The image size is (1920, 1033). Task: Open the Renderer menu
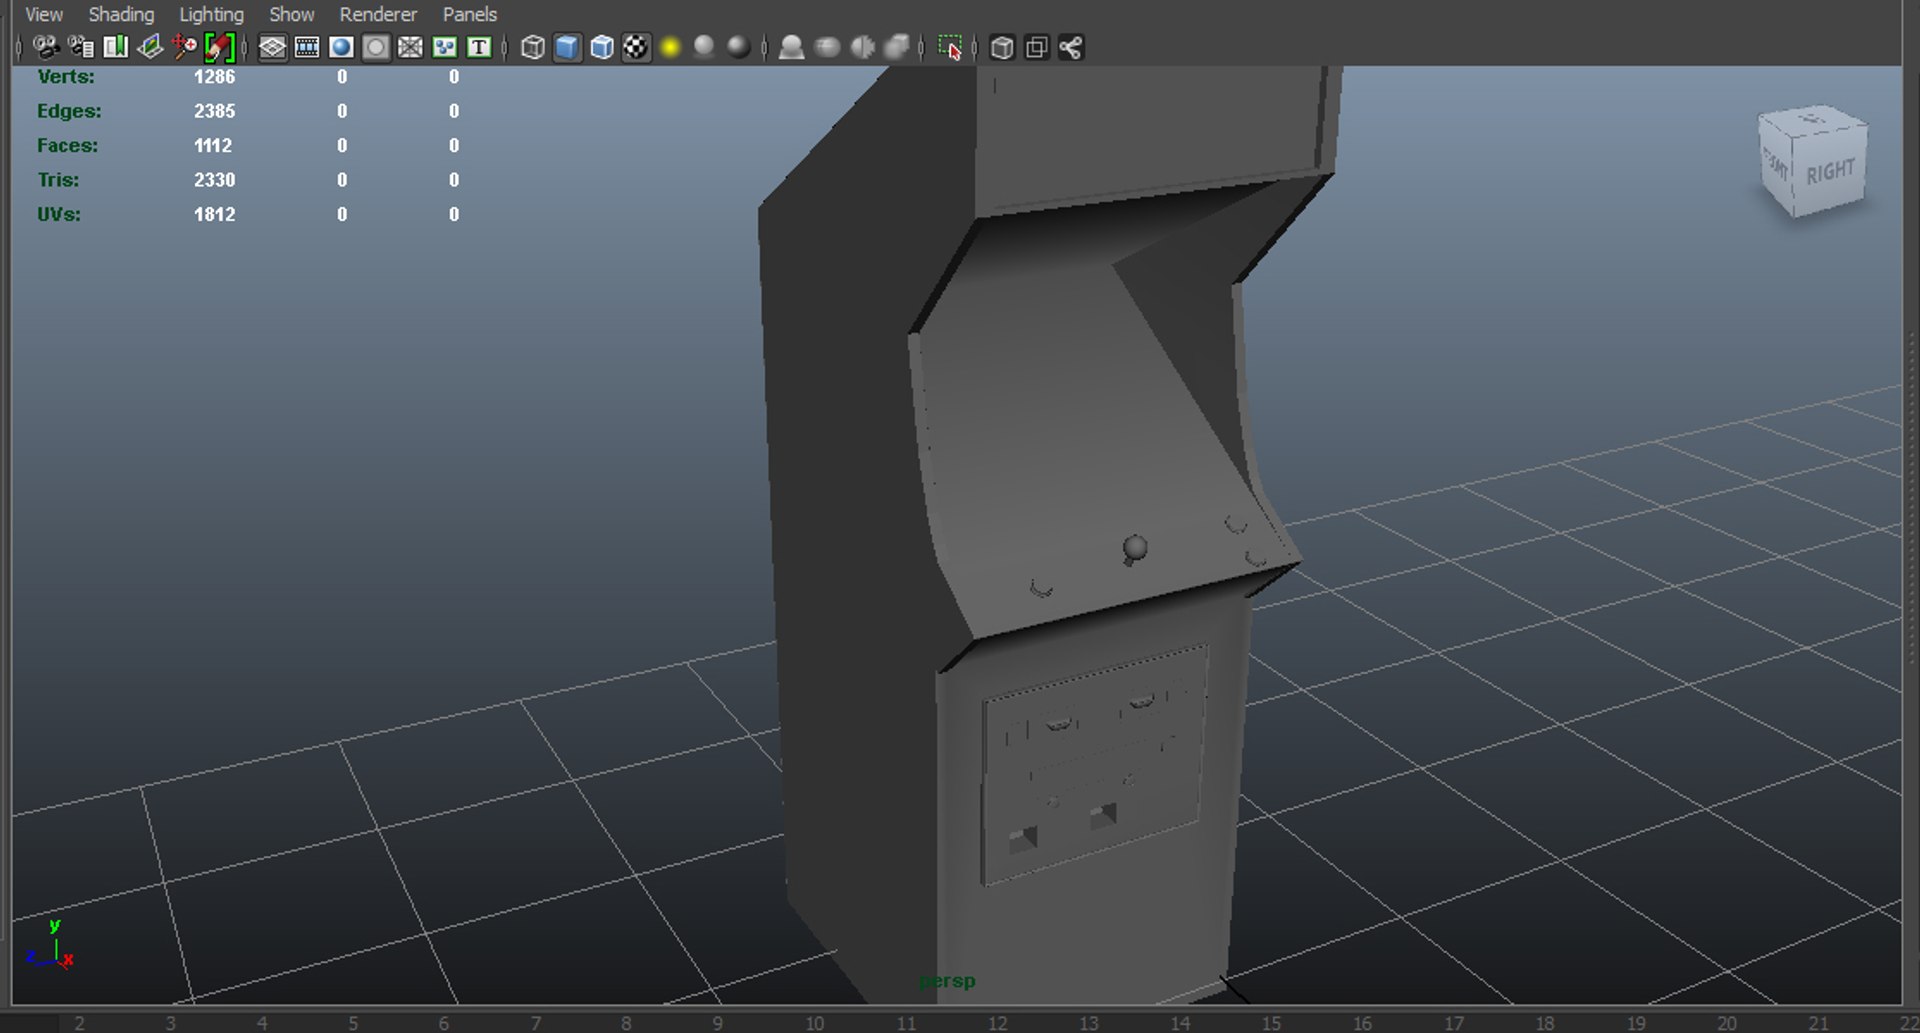pos(378,14)
